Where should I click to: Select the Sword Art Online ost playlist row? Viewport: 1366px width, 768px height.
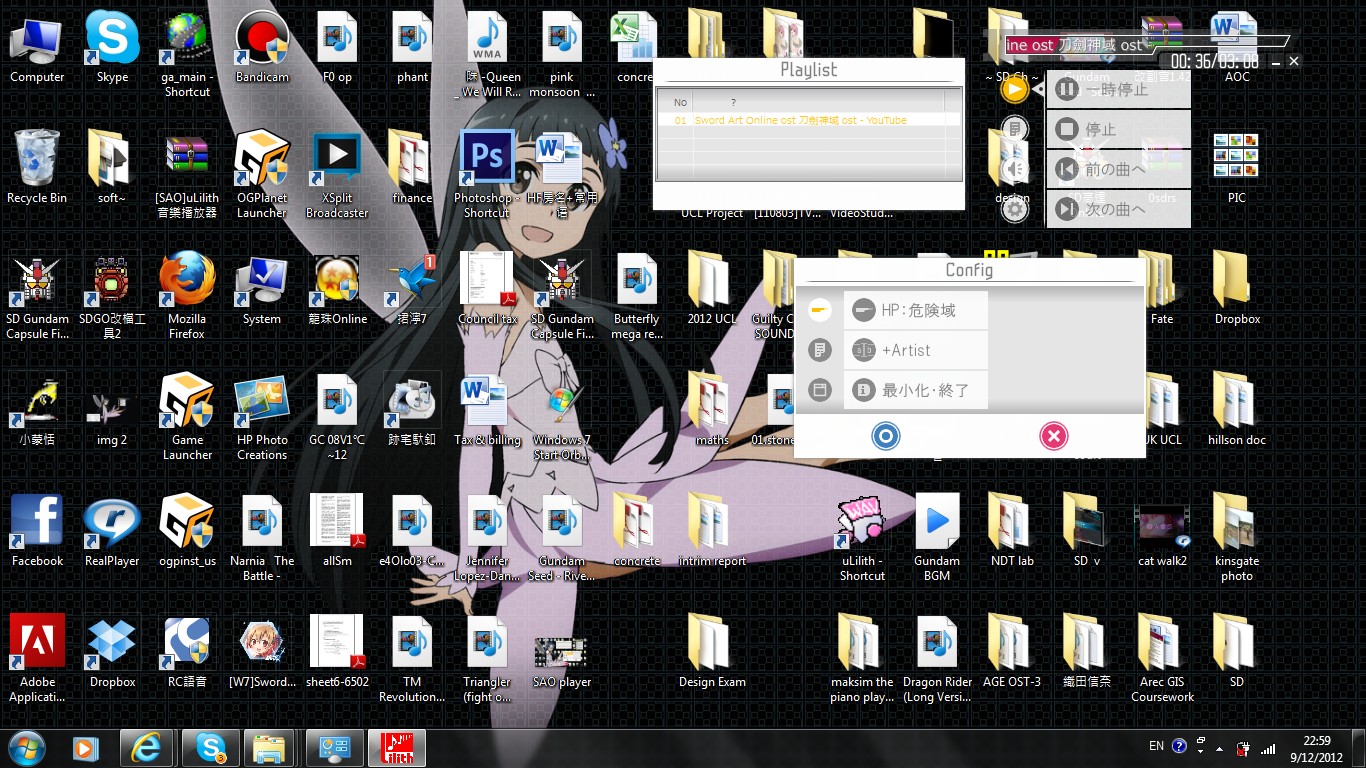[x=808, y=120]
